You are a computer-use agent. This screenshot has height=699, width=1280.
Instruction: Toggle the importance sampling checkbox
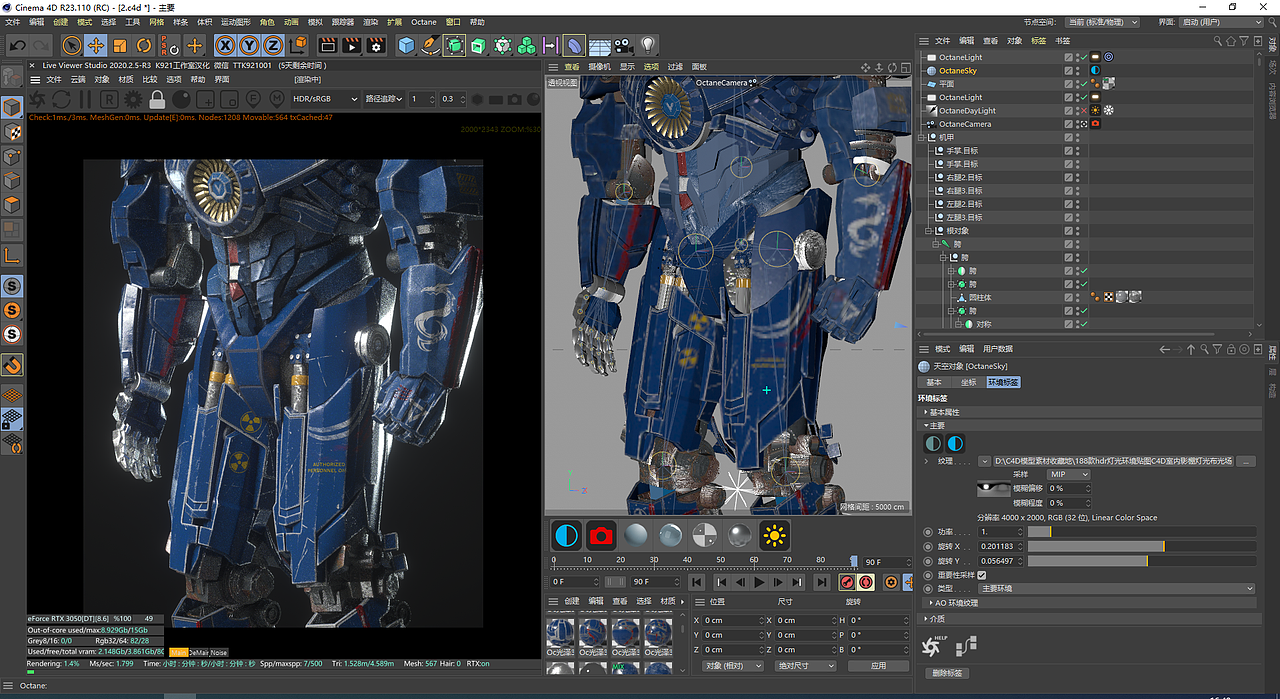[x=981, y=575]
